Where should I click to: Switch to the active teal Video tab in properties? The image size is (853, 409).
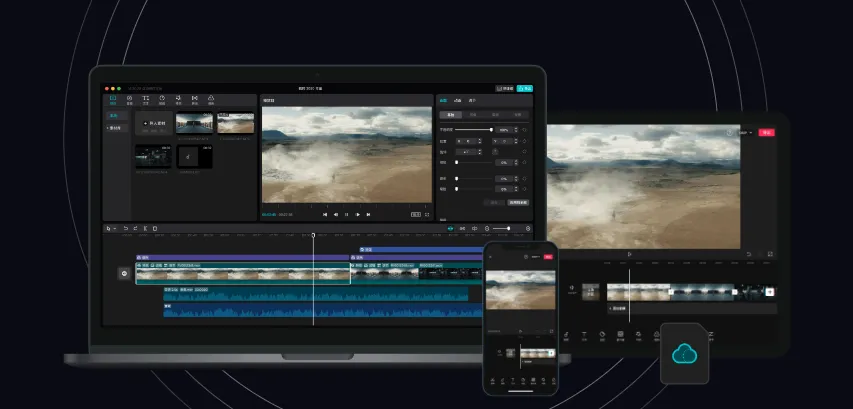pos(443,101)
